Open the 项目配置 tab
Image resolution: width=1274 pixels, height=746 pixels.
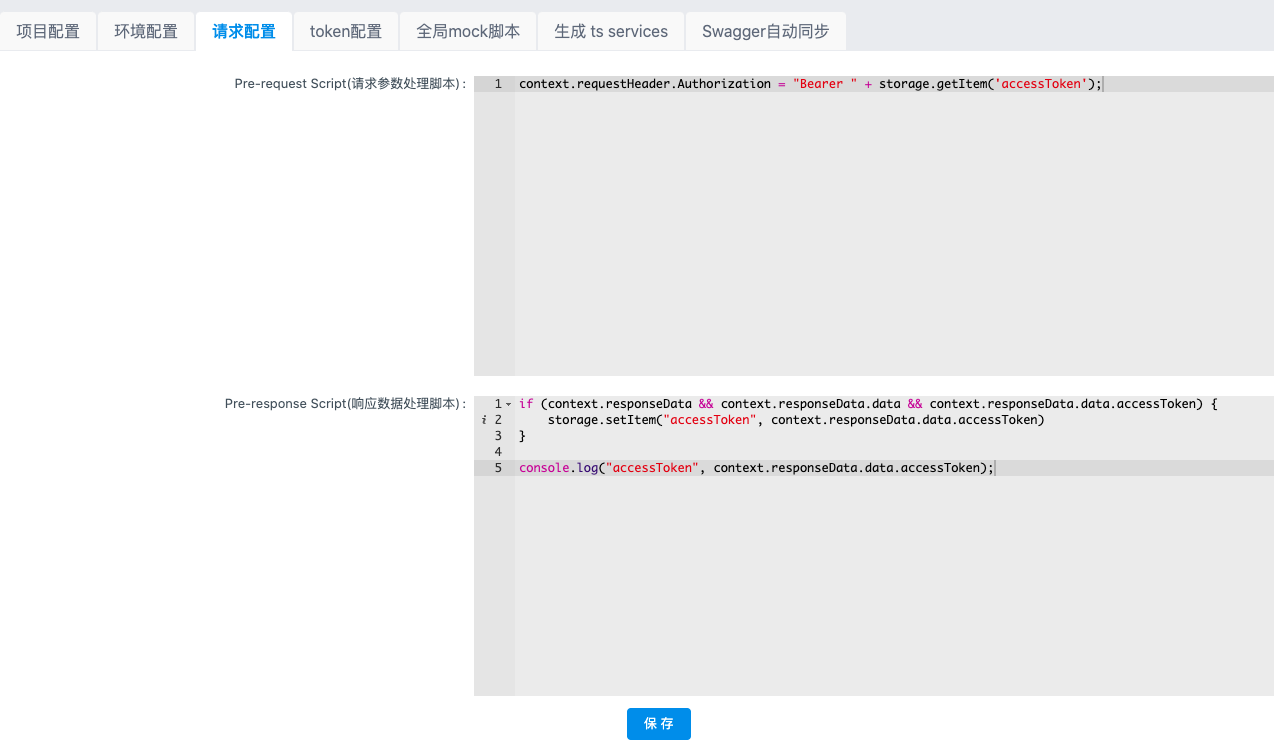tap(48, 31)
